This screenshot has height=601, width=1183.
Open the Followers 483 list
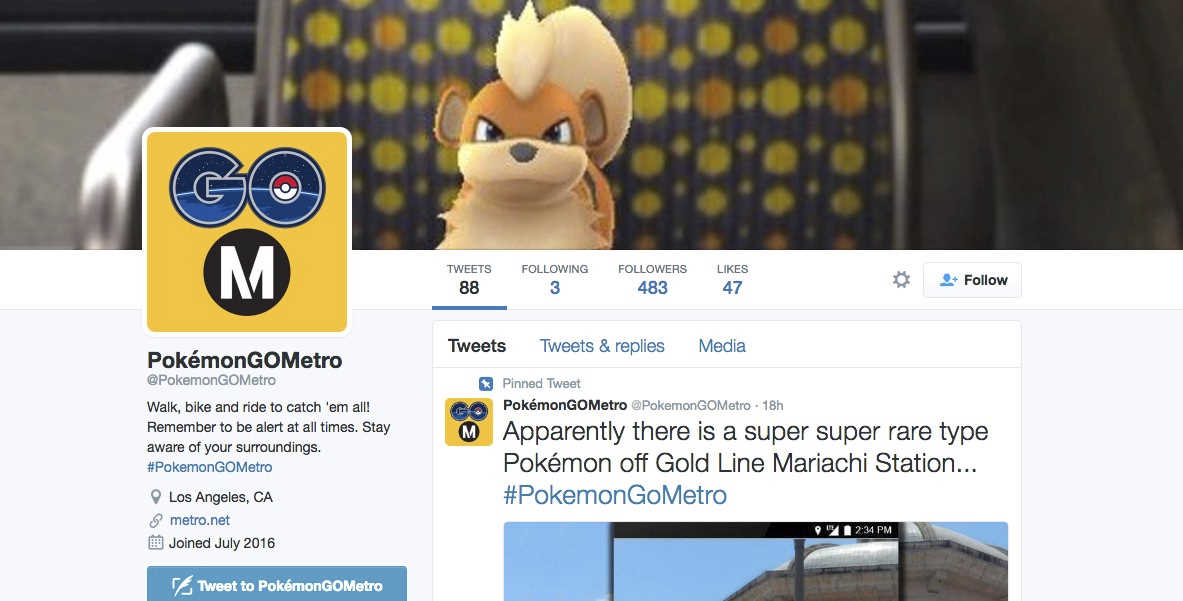click(x=652, y=279)
